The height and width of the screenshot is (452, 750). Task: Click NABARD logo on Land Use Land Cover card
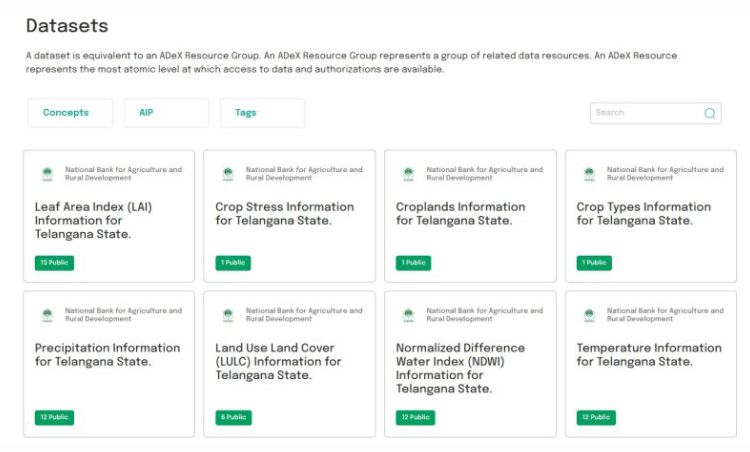[228, 315]
